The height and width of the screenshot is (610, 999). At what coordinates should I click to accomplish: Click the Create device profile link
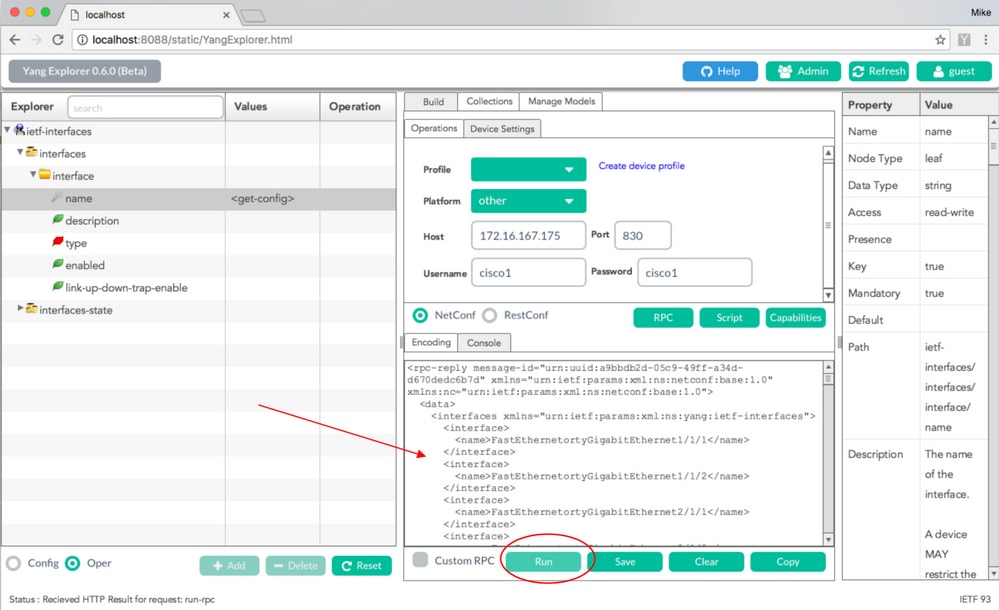click(x=642, y=166)
